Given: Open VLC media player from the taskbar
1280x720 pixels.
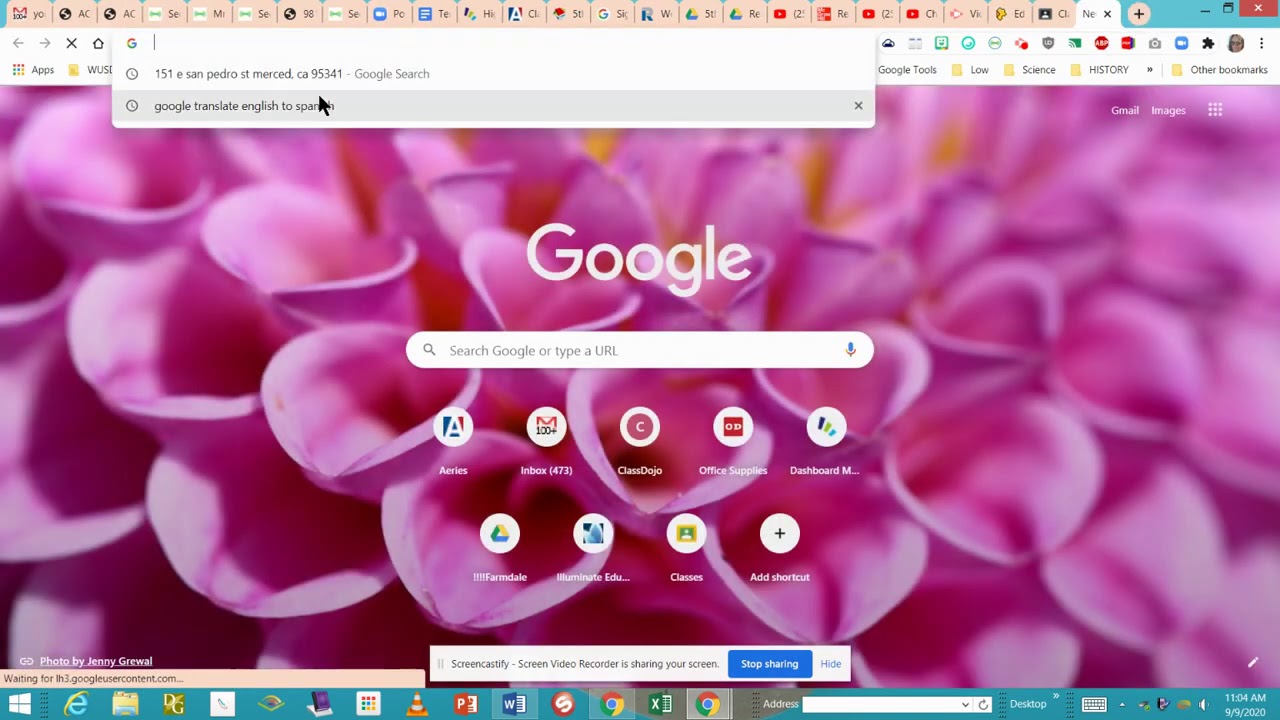Looking at the screenshot, I should click(x=417, y=704).
